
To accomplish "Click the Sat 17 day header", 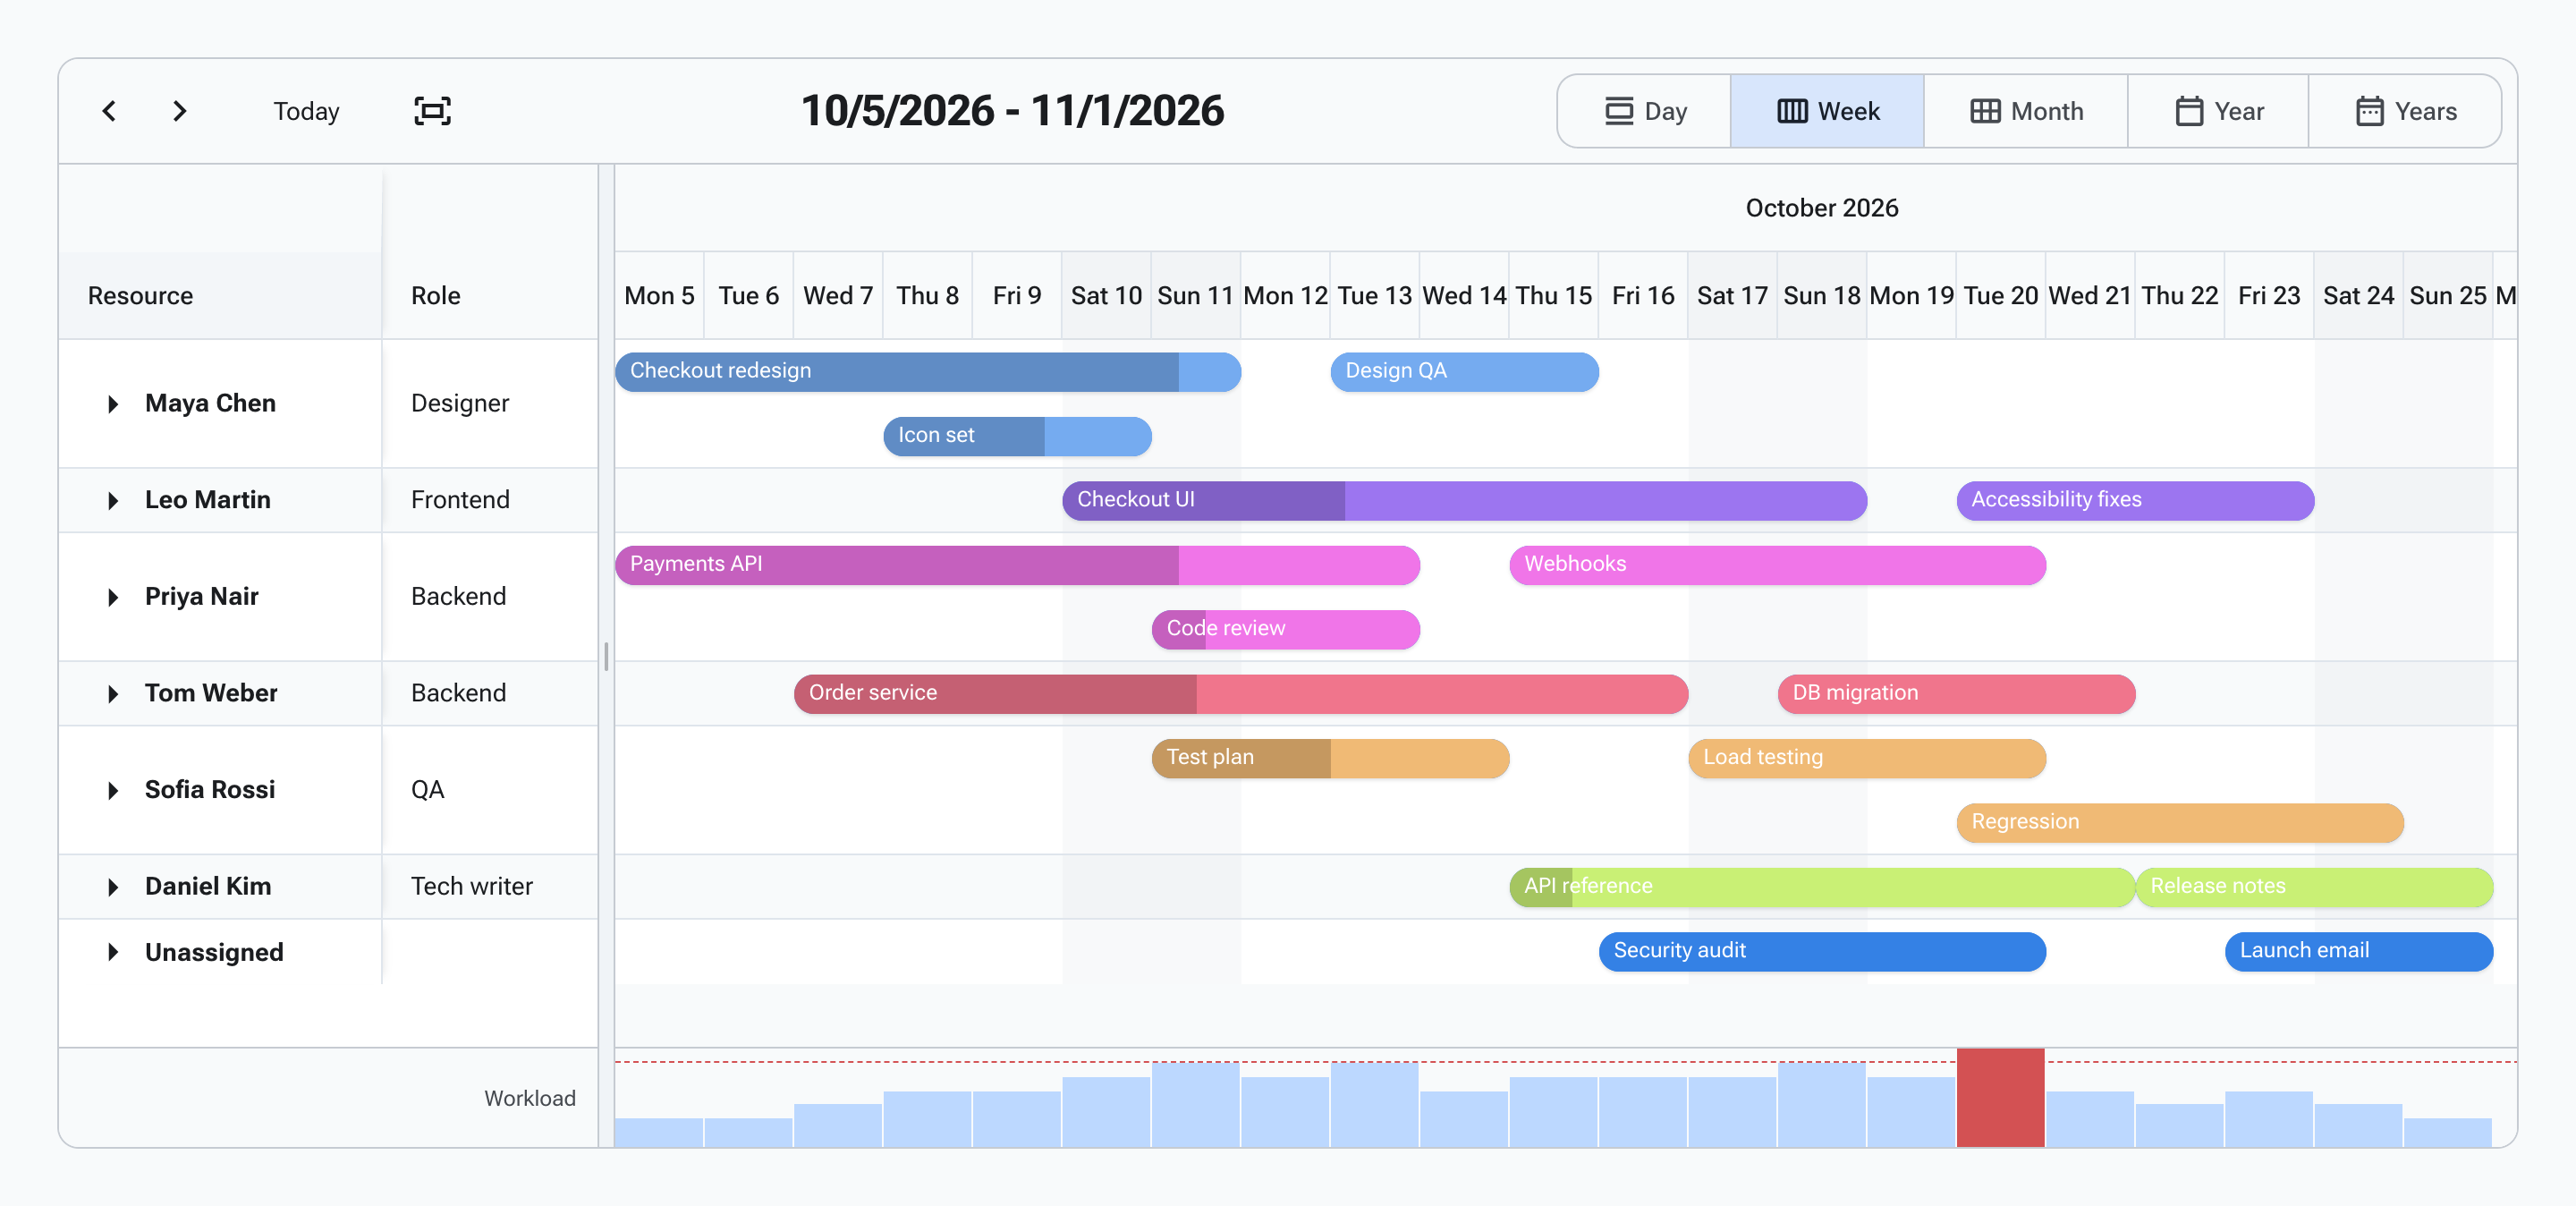I will click(x=1732, y=296).
